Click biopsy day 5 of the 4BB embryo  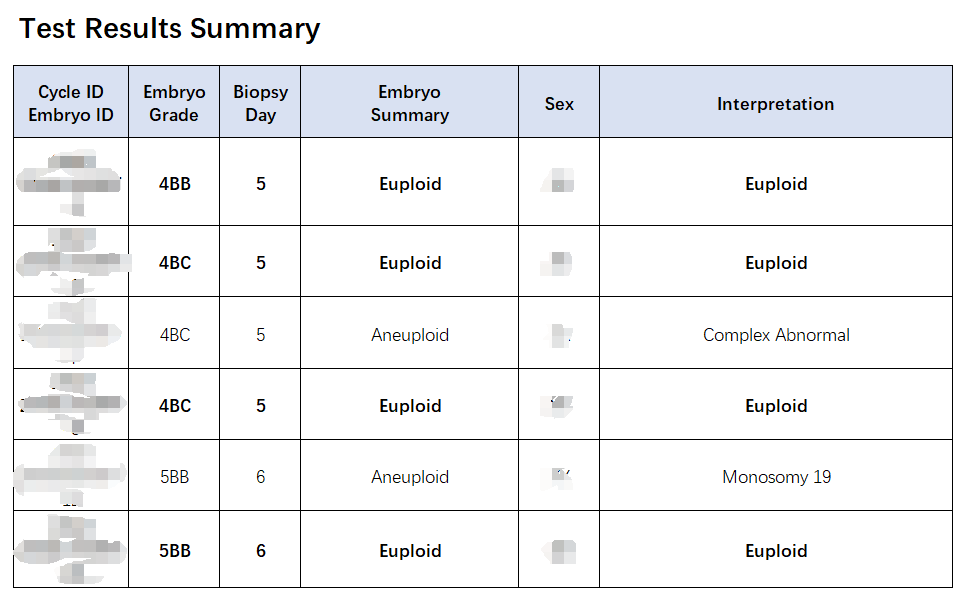coord(260,184)
